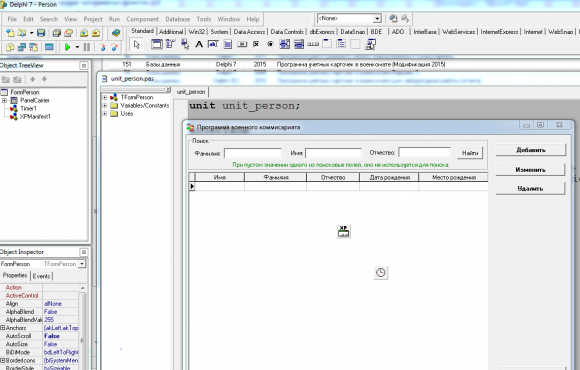Viewport: 580px width, 370px height.
Task: Click the Pause program icon
Action: [x=87, y=47]
